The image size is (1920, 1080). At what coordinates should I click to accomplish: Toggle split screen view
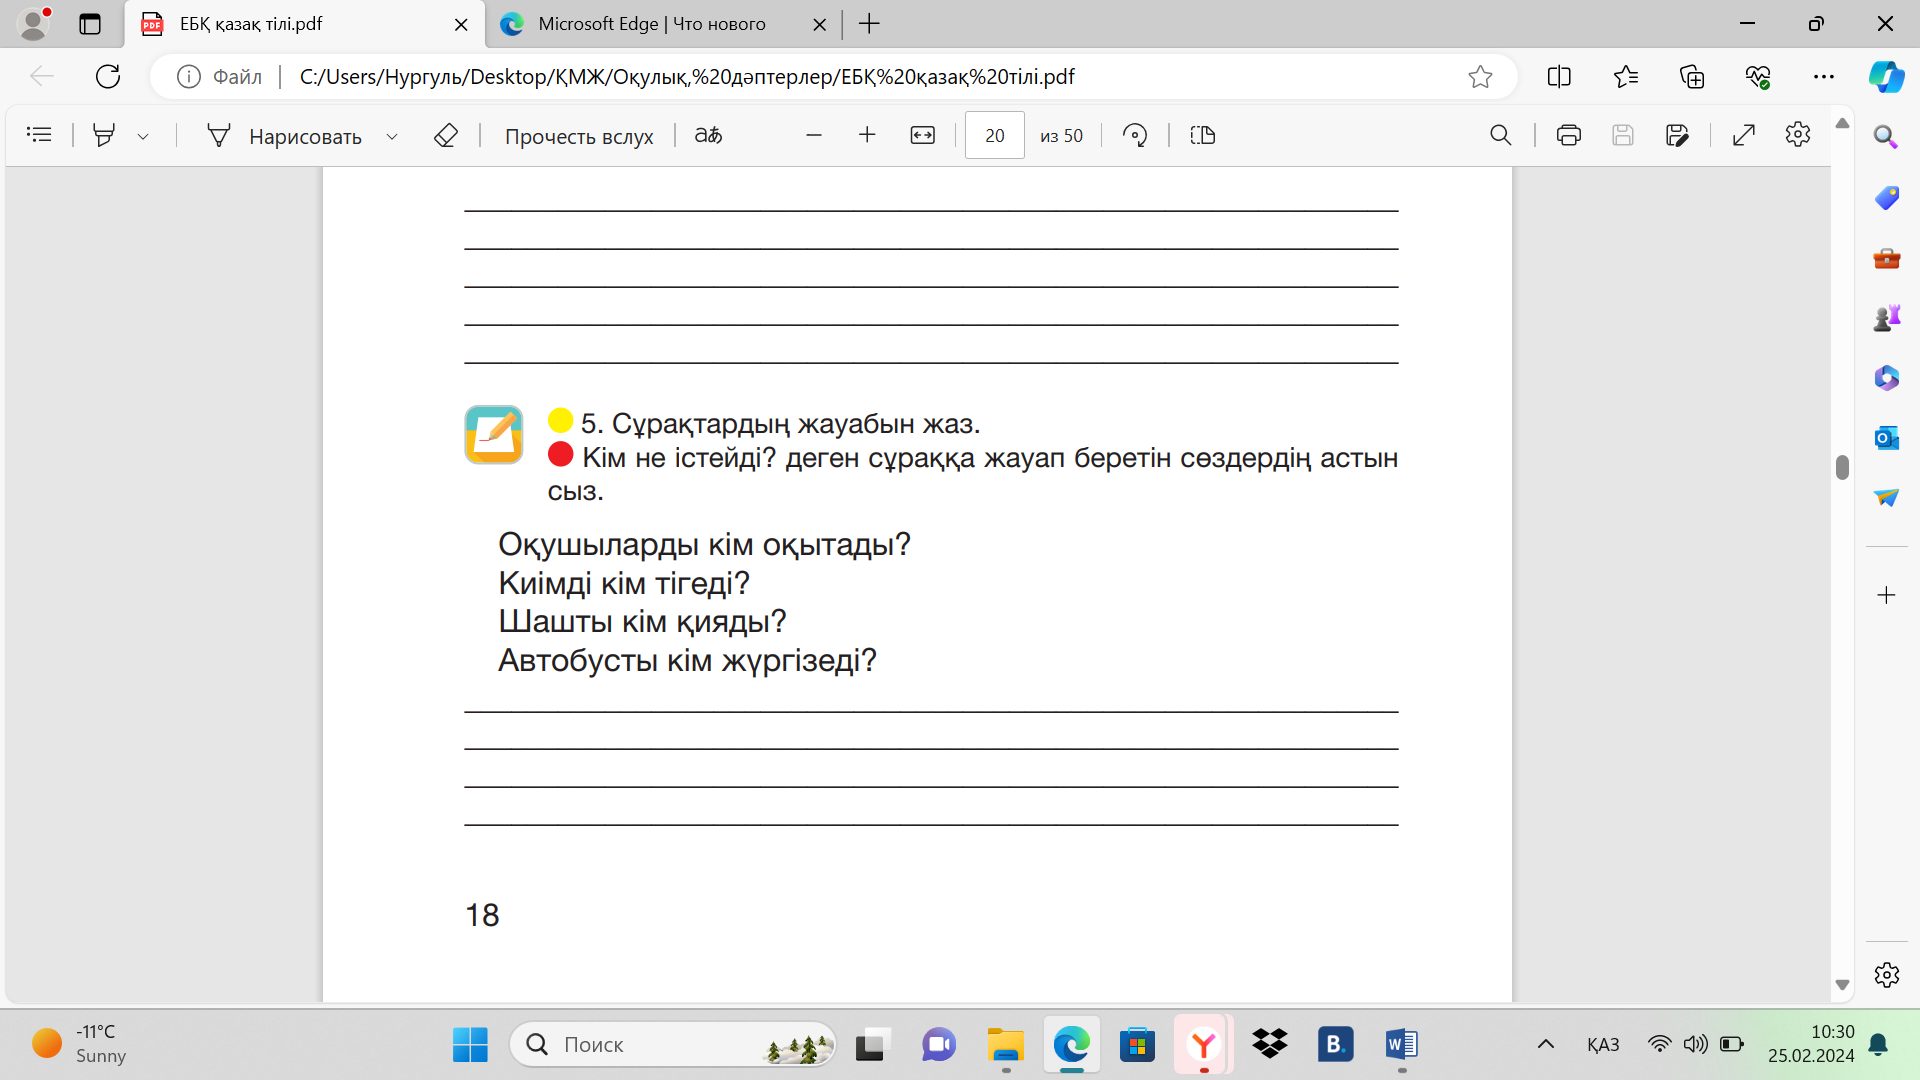[x=1559, y=77]
